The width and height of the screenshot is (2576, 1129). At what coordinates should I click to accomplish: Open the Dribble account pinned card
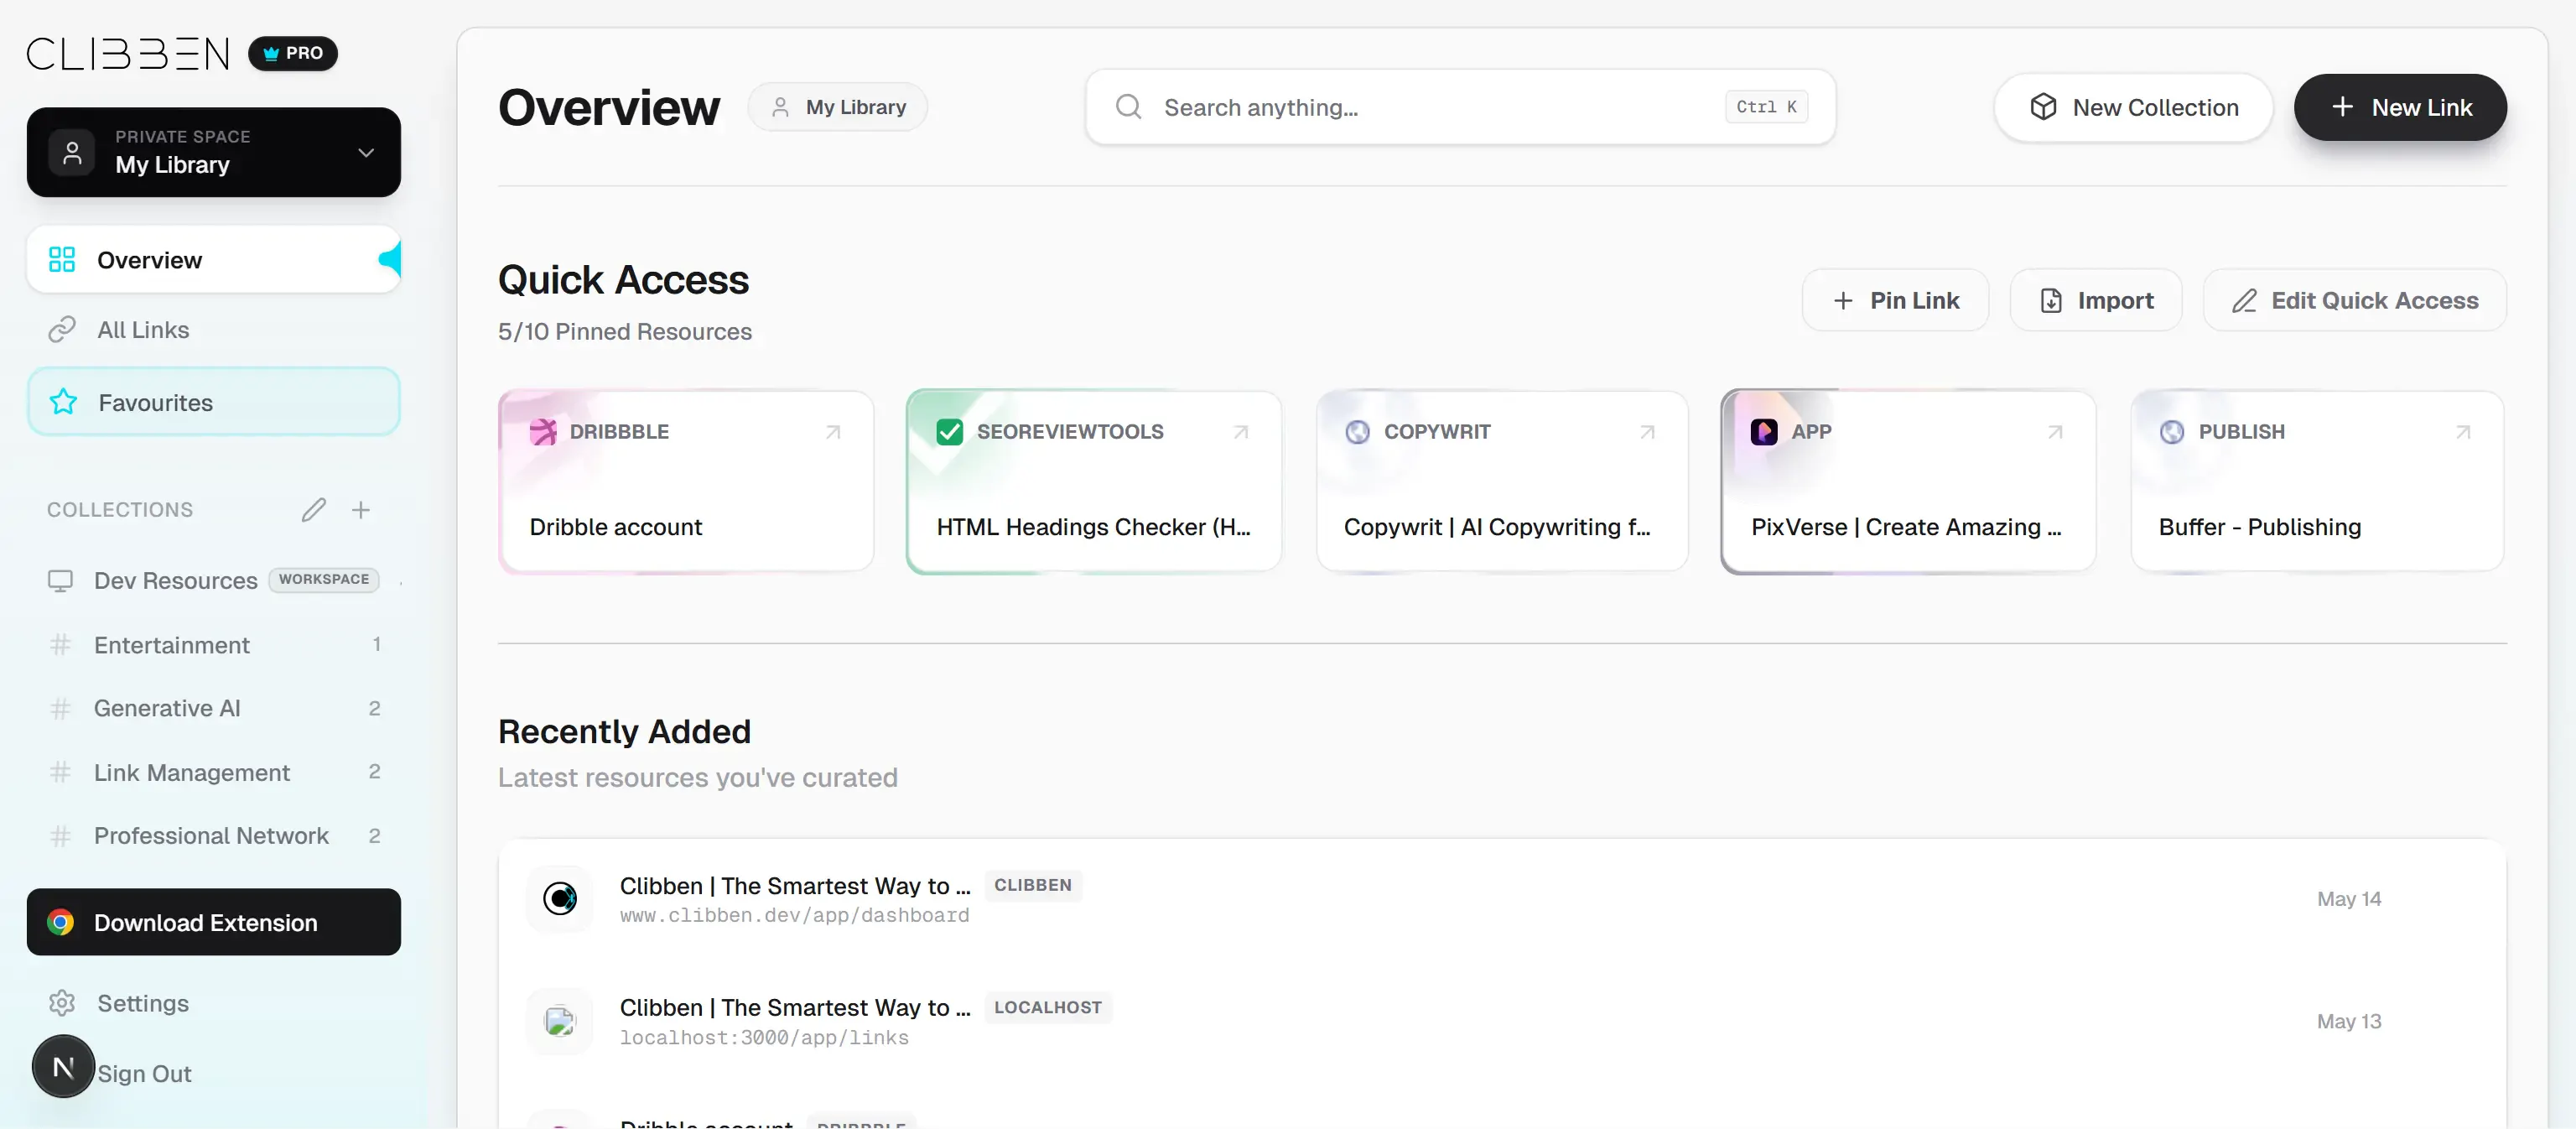click(686, 482)
